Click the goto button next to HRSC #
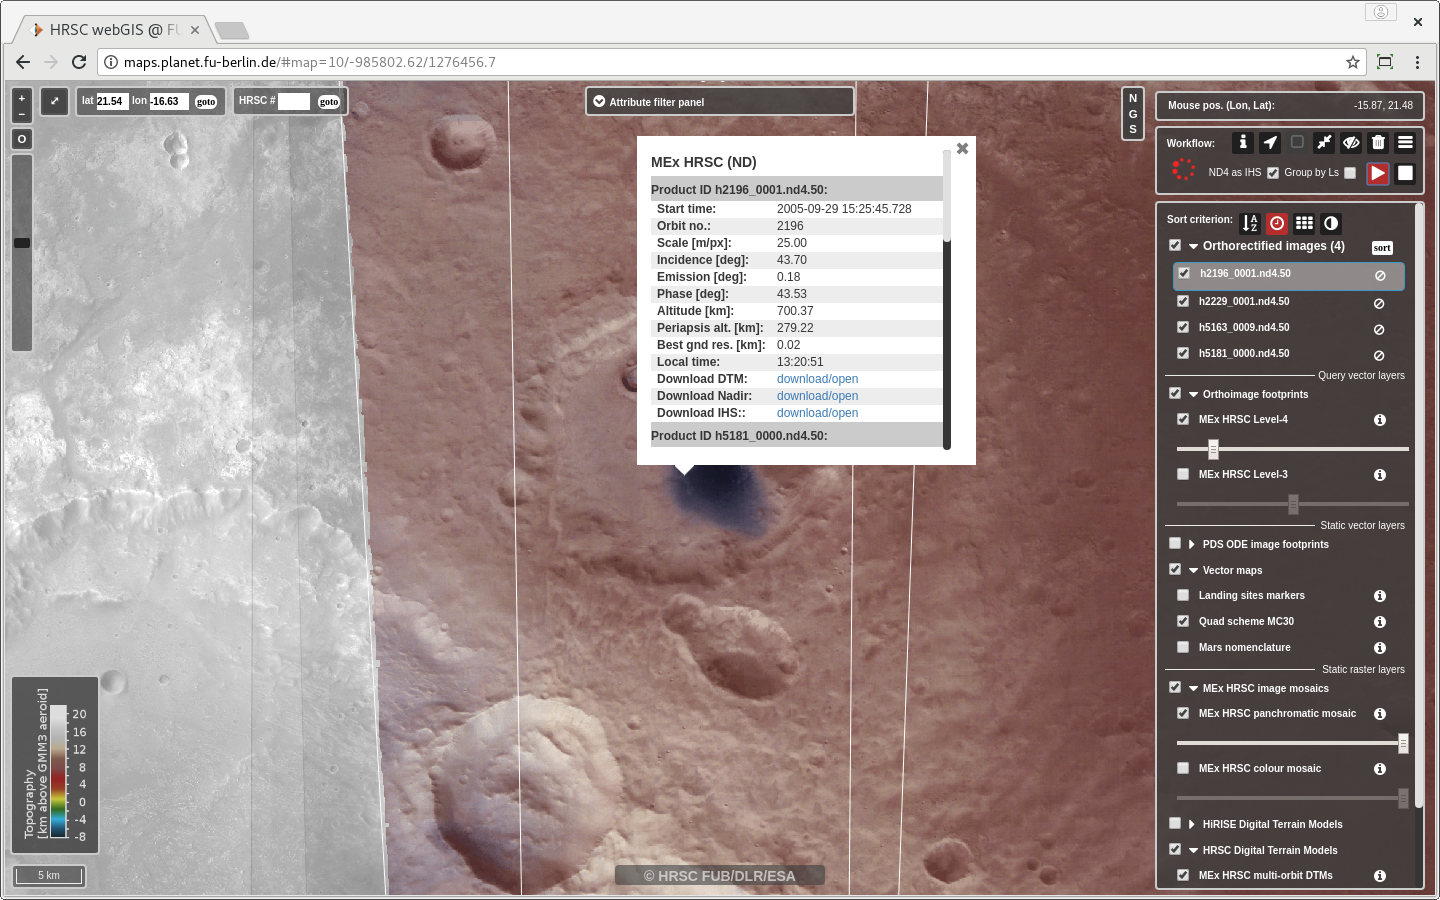The image size is (1440, 900). [329, 102]
